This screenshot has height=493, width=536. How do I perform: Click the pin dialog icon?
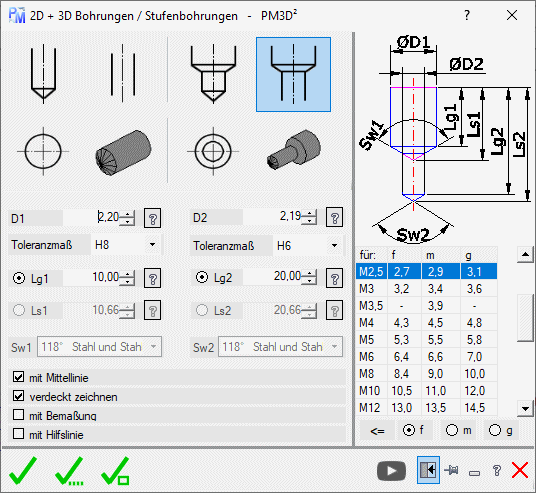[x=451, y=471]
